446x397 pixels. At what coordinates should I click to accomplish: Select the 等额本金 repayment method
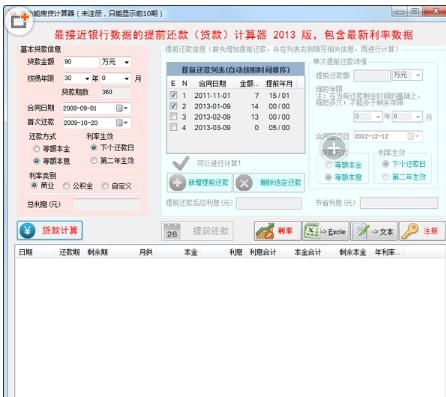point(37,149)
